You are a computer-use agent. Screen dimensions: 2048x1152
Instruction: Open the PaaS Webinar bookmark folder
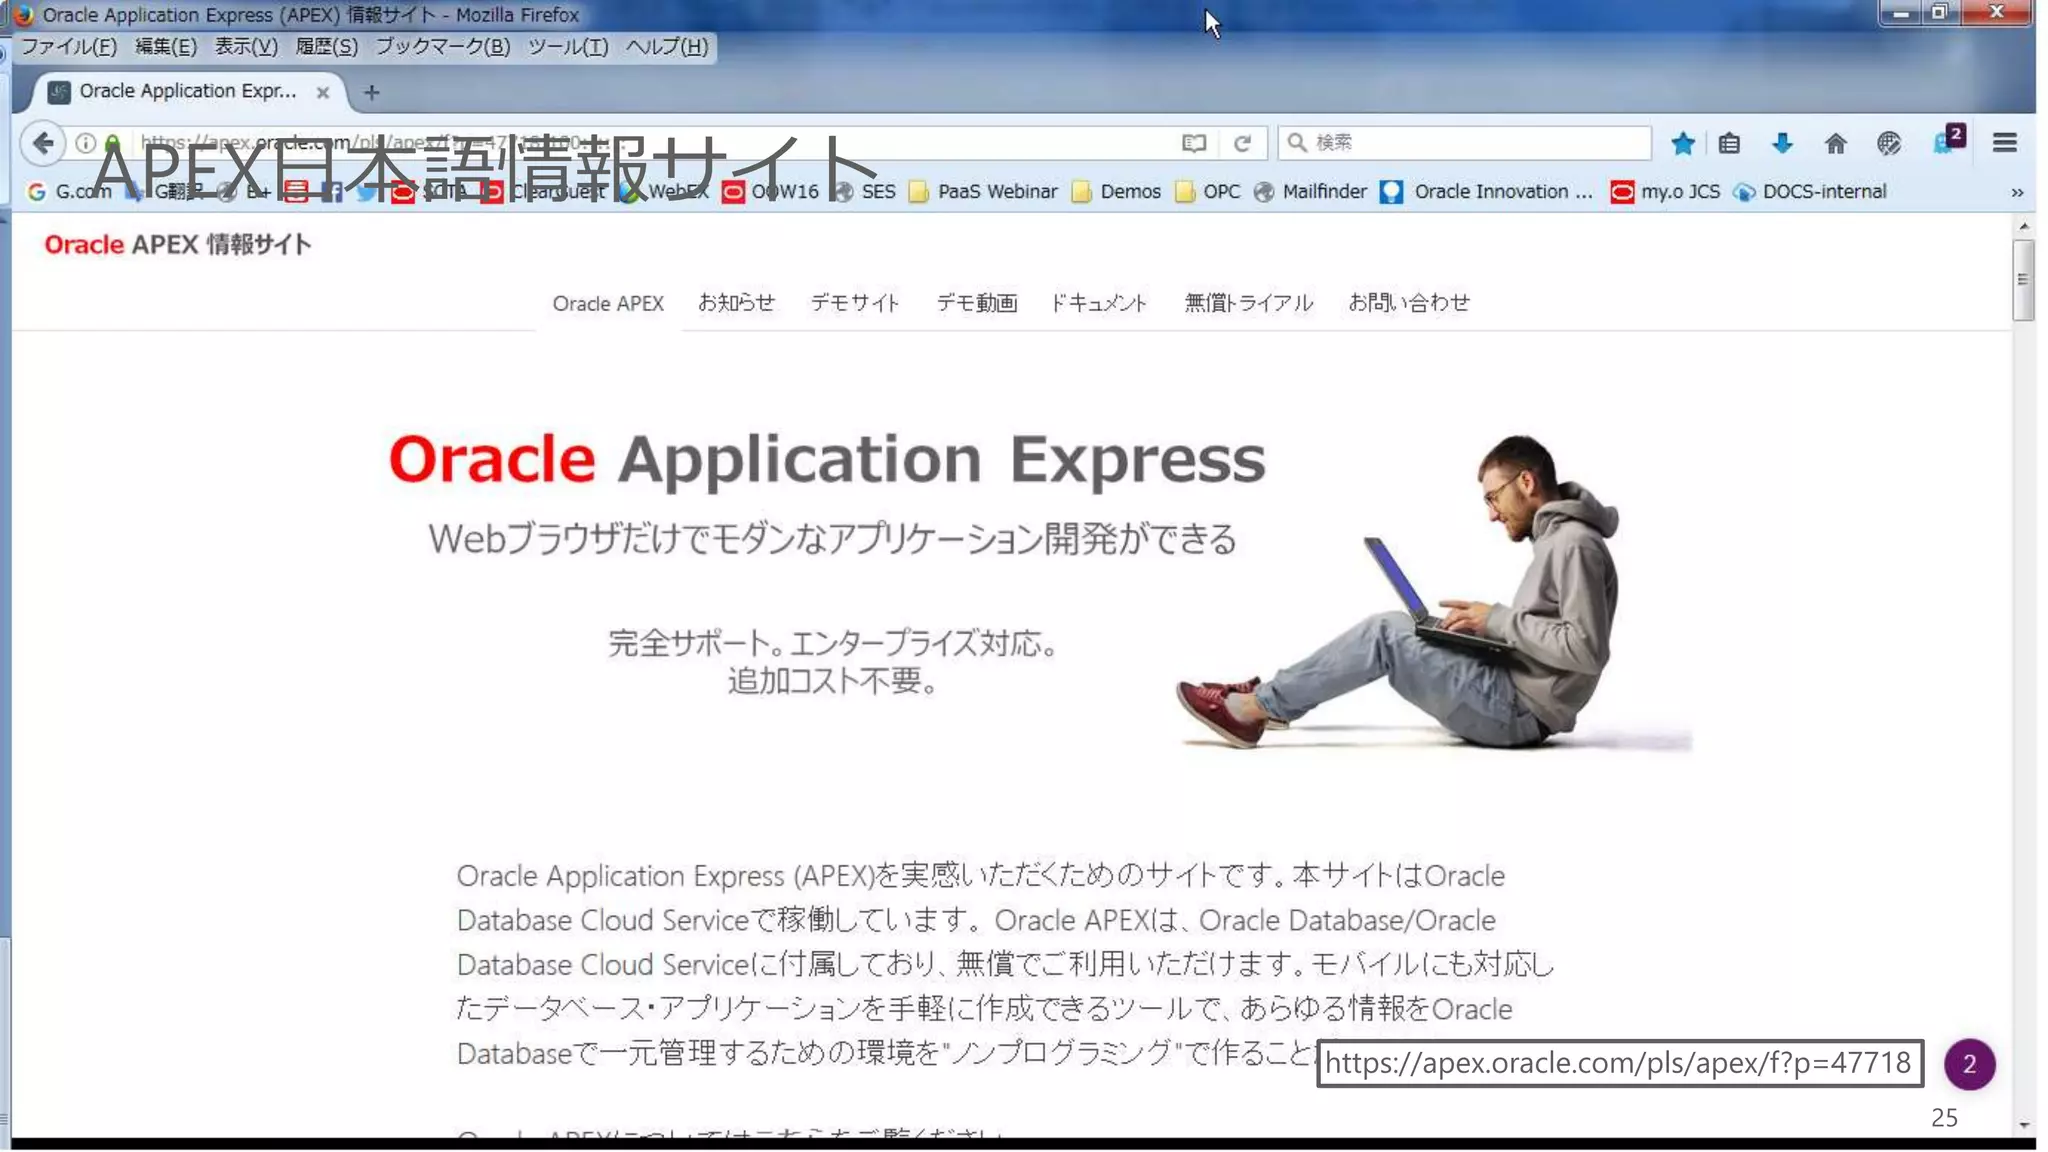tap(983, 191)
